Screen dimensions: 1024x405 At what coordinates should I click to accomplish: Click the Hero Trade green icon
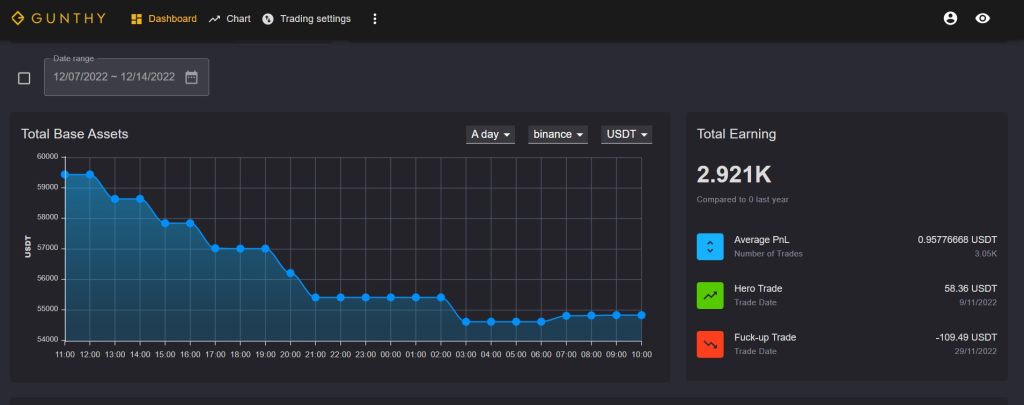pyautogui.click(x=710, y=295)
